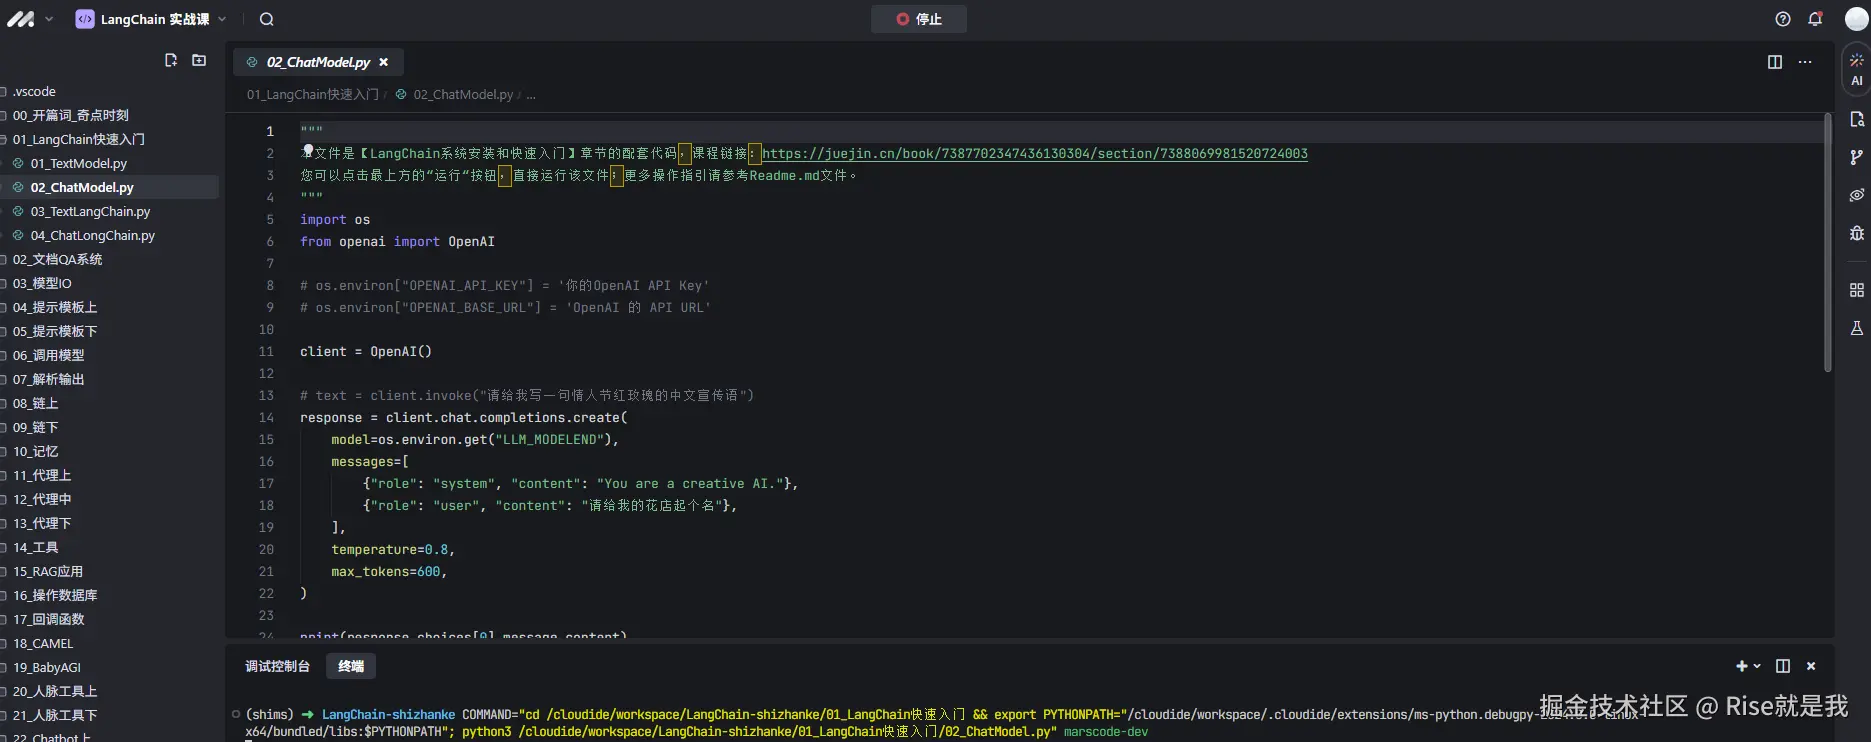Select the 终端 terminal tab
The width and height of the screenshot is (1871, 742).
(x=351, y=666)
